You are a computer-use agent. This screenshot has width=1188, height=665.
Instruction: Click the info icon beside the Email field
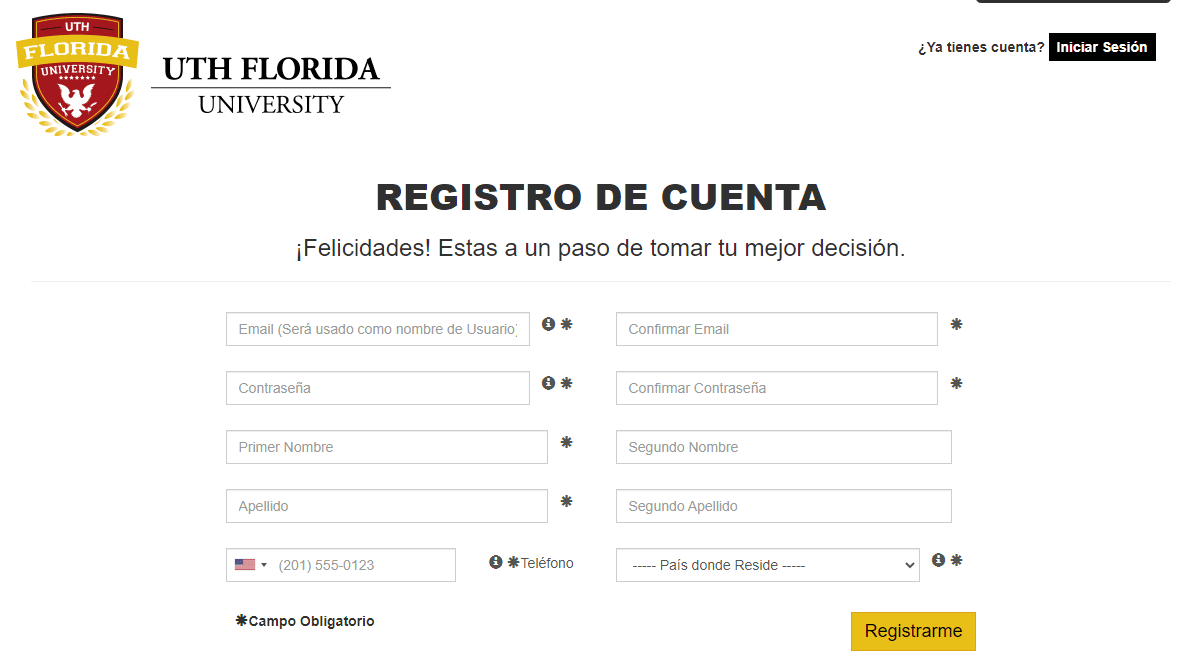(547, 324)
